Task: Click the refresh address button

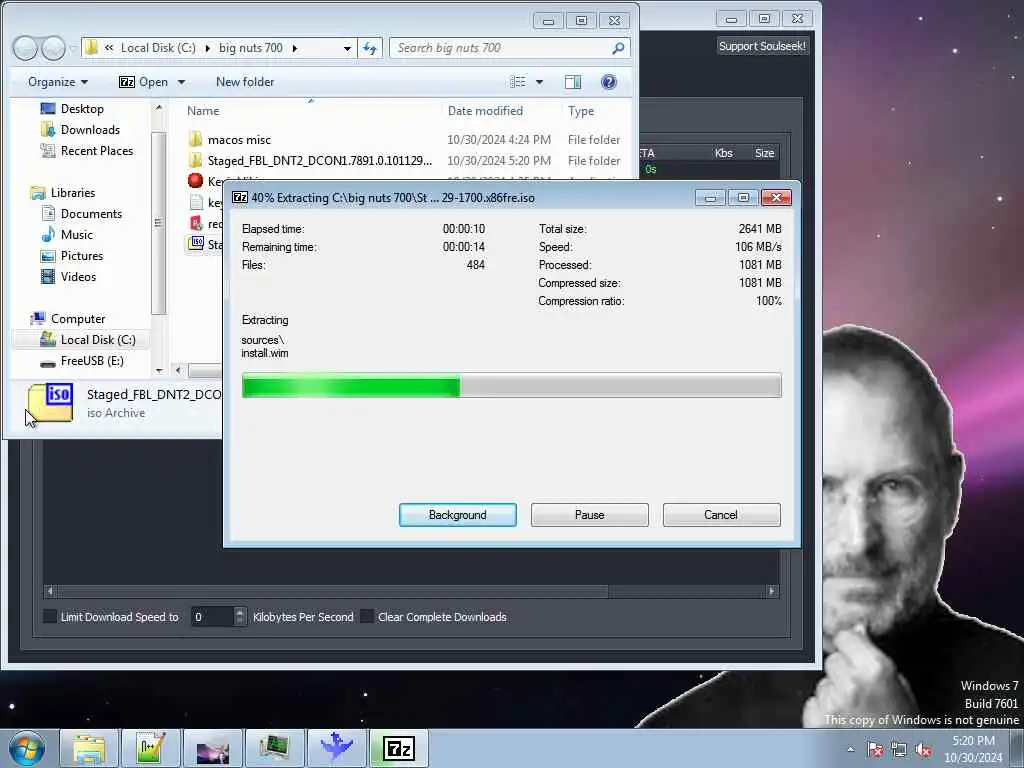Action: point(370,48)
